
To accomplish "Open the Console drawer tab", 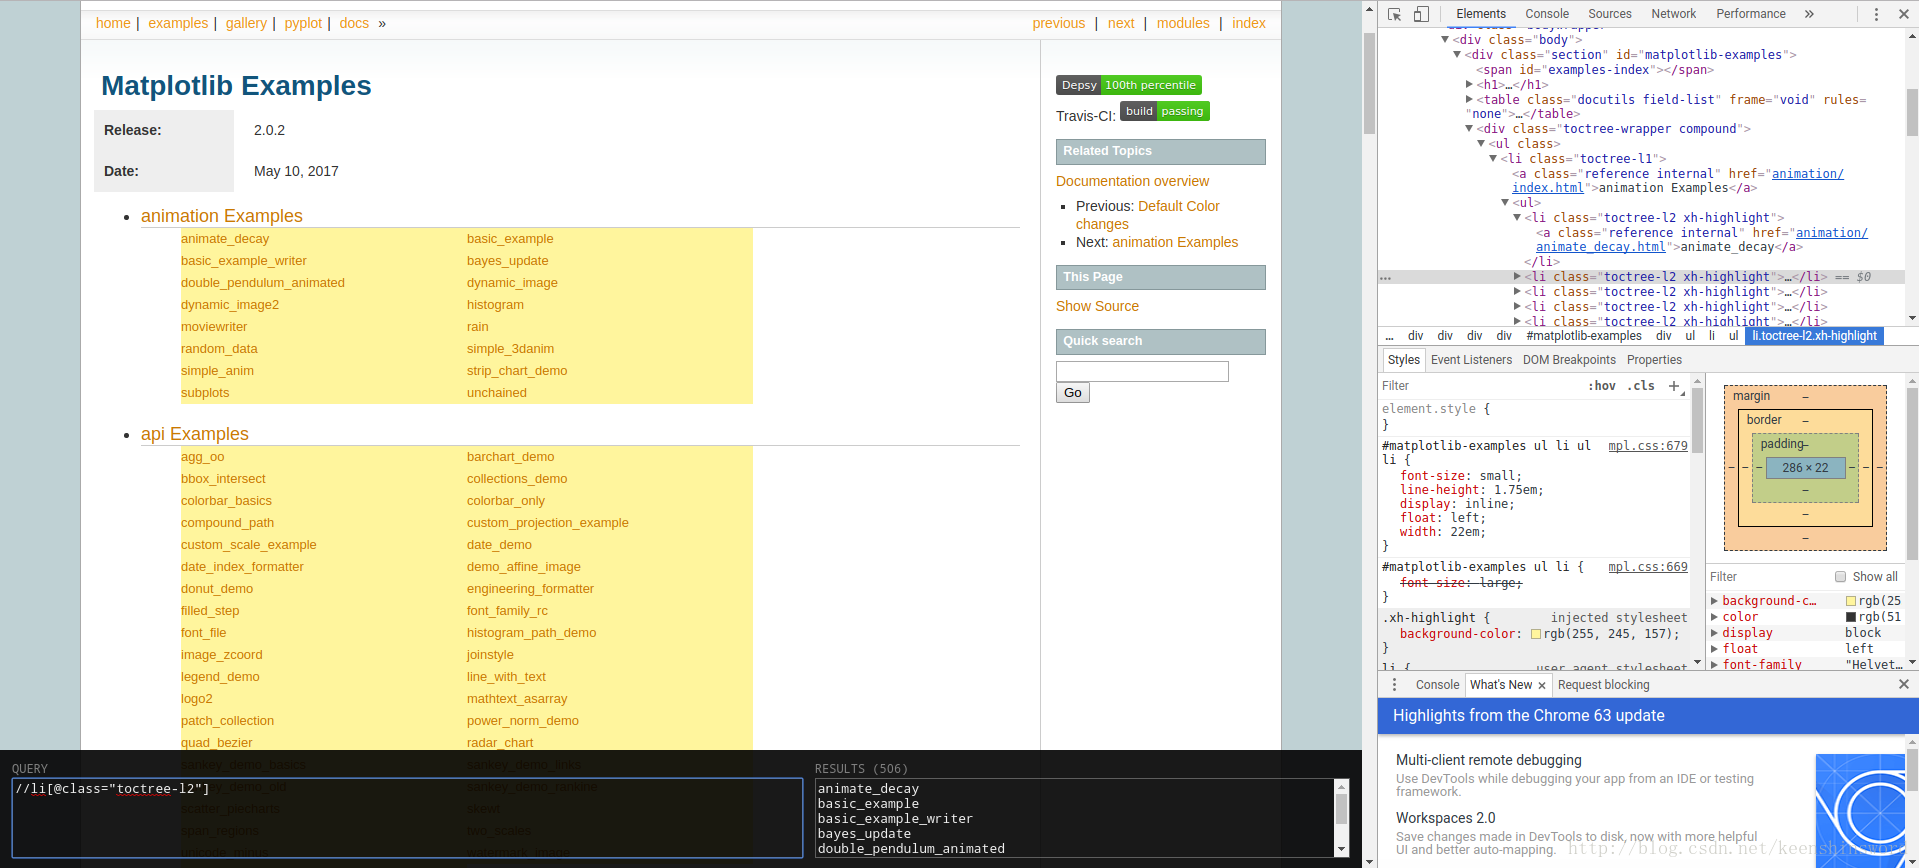I will point(1437,685).
